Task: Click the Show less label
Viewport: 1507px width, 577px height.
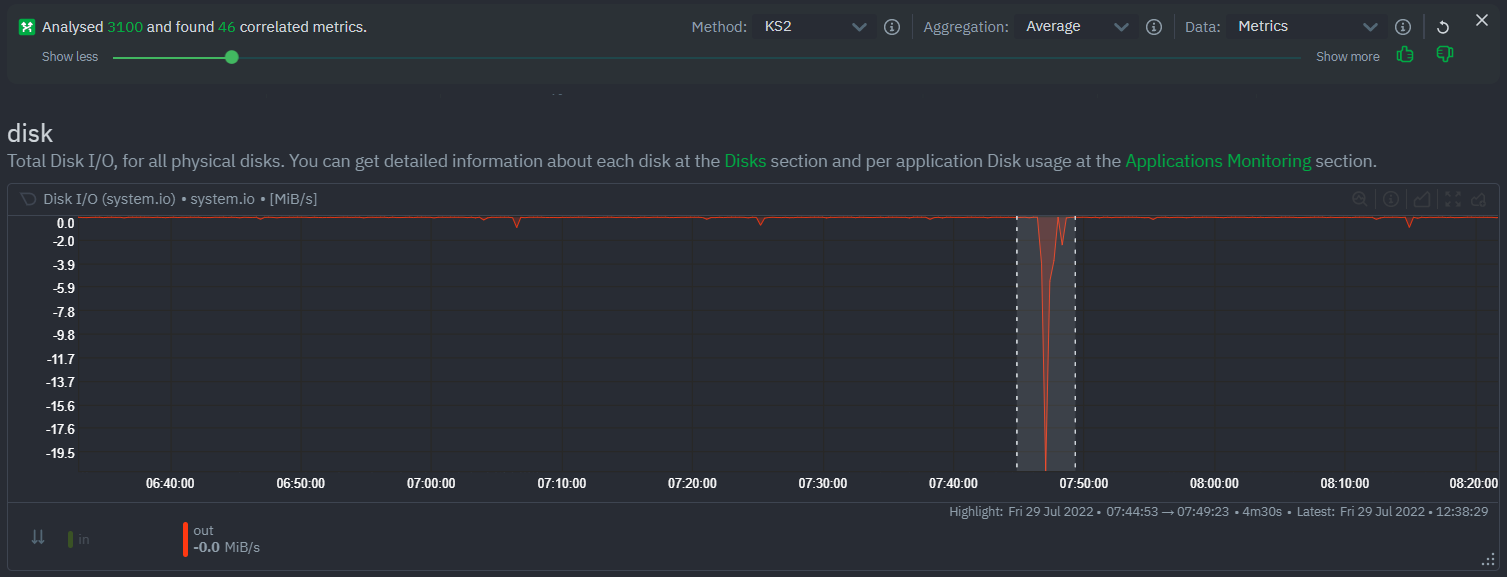Action: point(70,57)
